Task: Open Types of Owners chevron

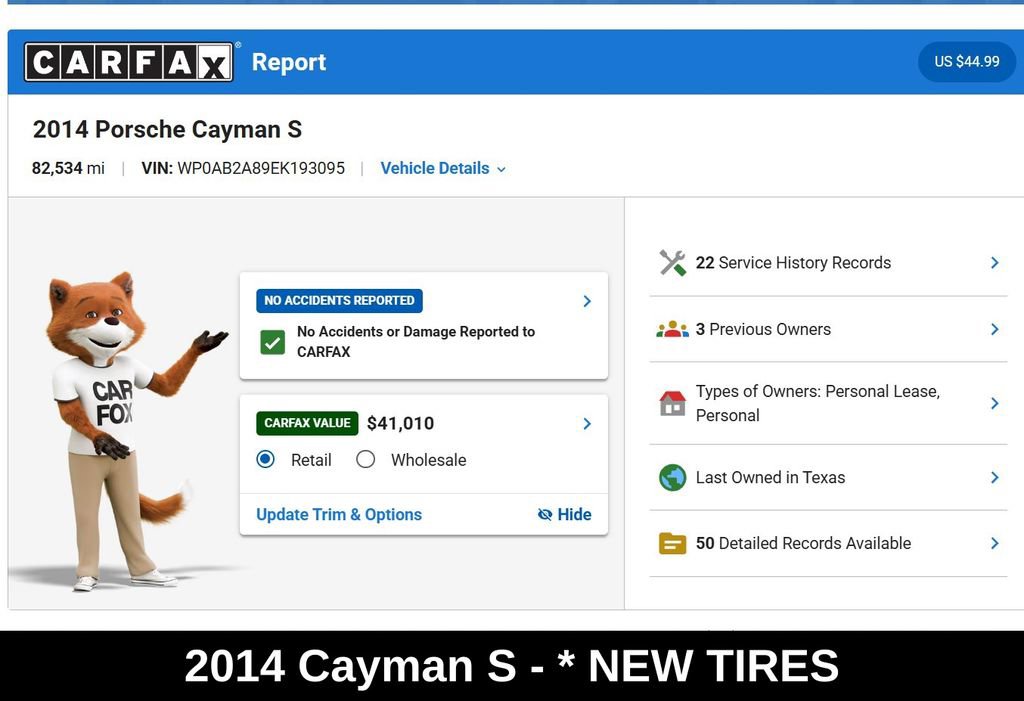Action: [994, 403]
